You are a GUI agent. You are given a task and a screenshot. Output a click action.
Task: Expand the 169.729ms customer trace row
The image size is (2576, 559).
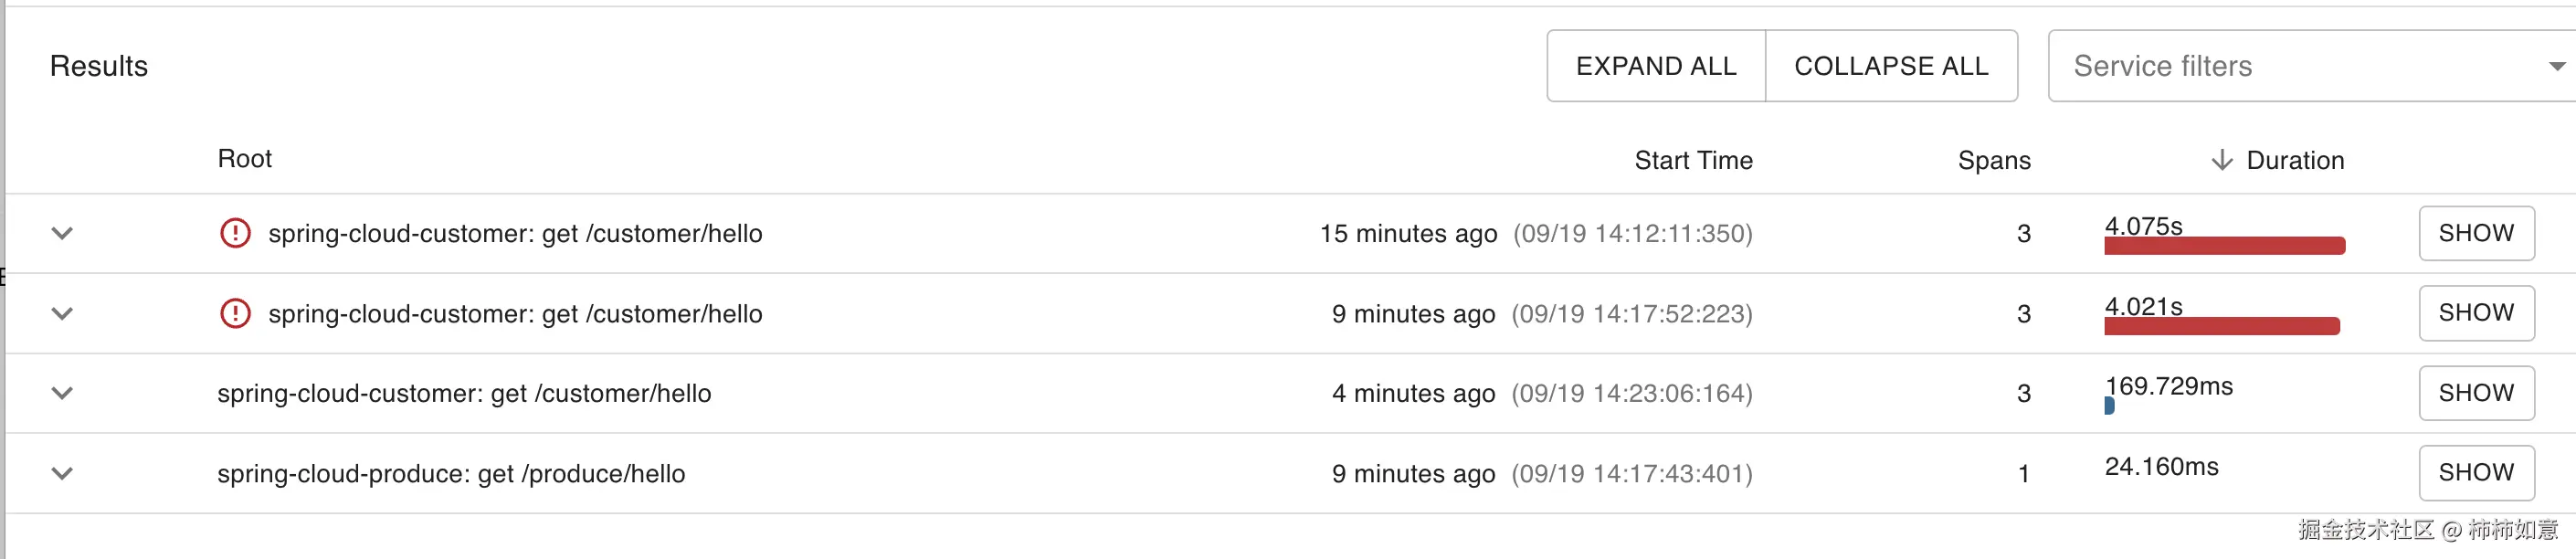coord(62,393)
